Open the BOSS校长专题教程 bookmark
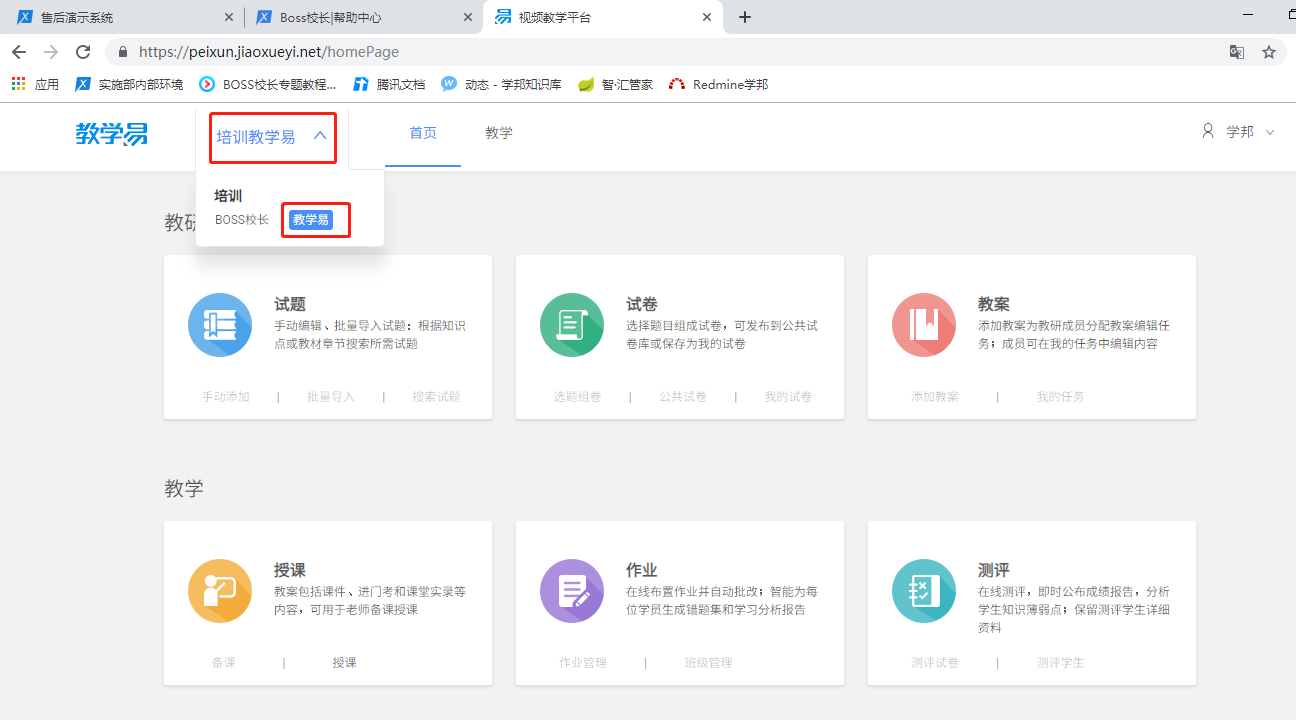Viewport: 1296px width, 720px height. (268, 85)
